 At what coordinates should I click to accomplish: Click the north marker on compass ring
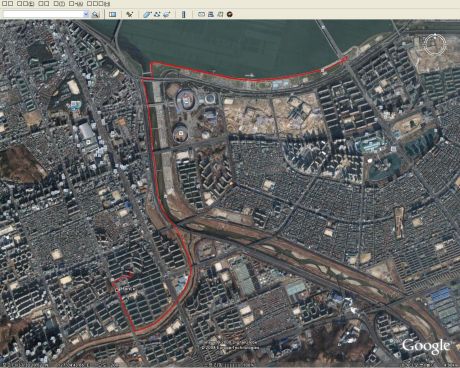[435, 35]
